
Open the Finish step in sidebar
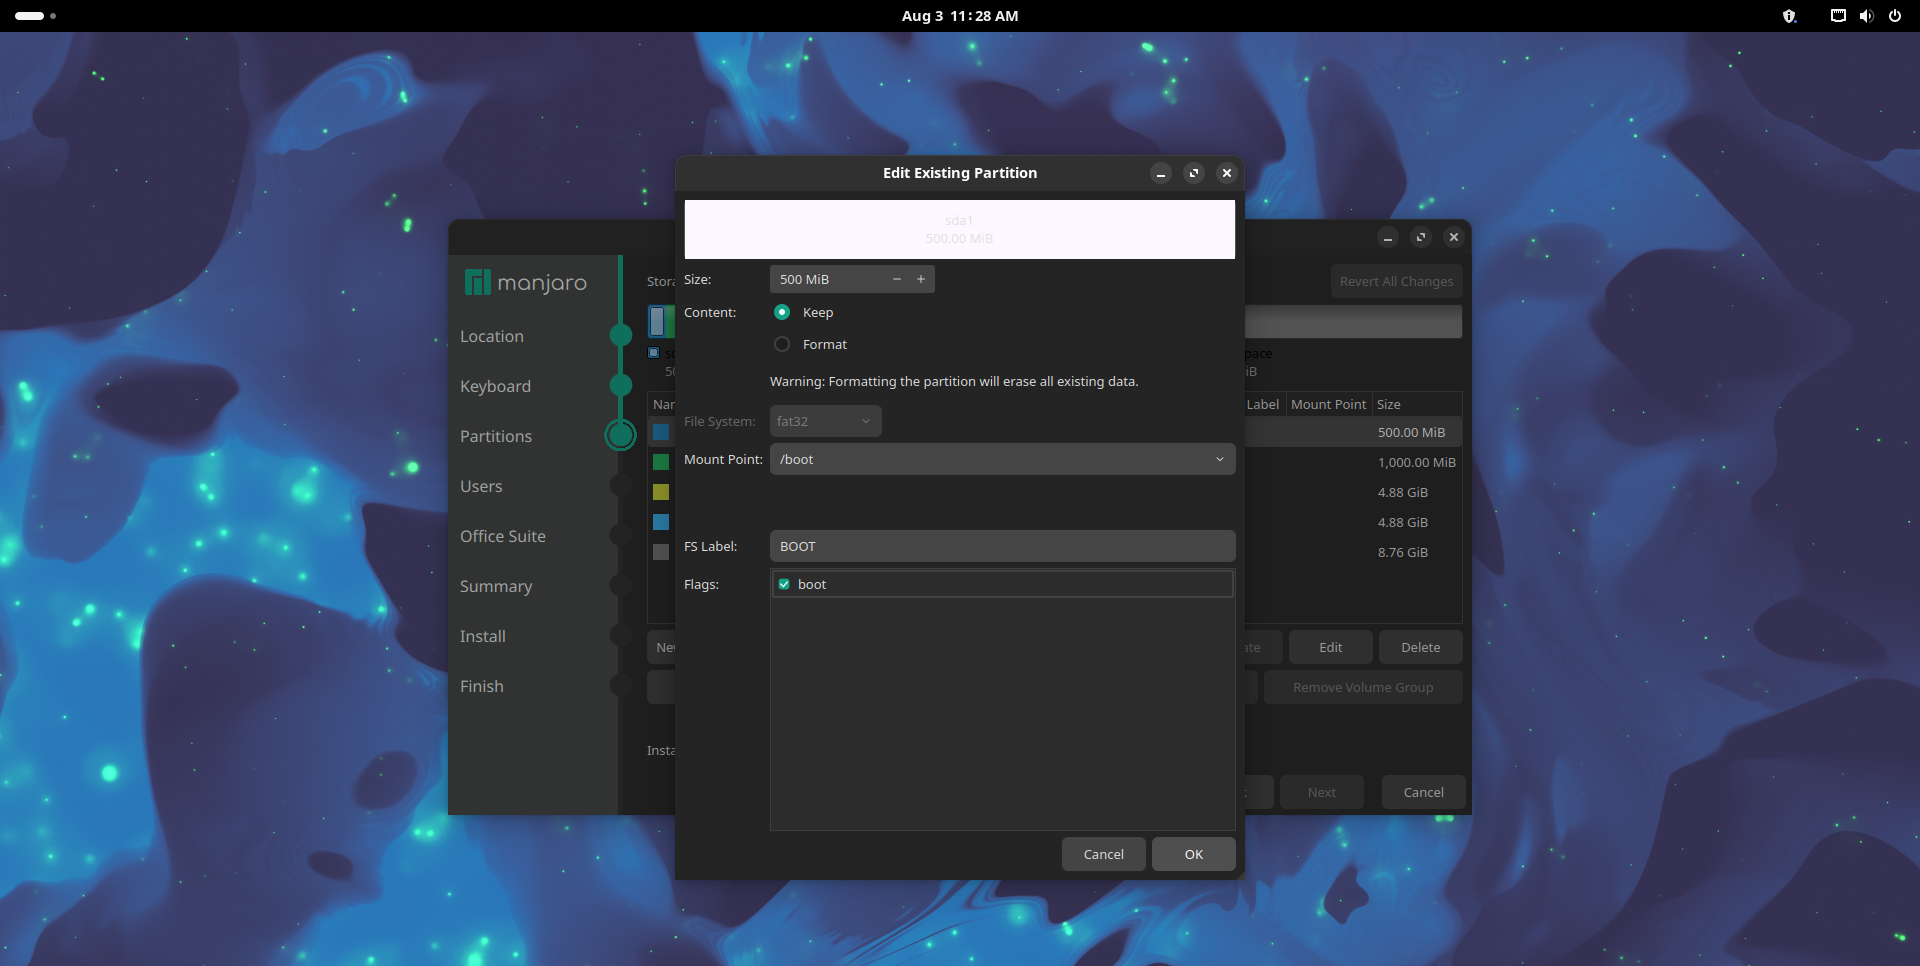(481, 686)
